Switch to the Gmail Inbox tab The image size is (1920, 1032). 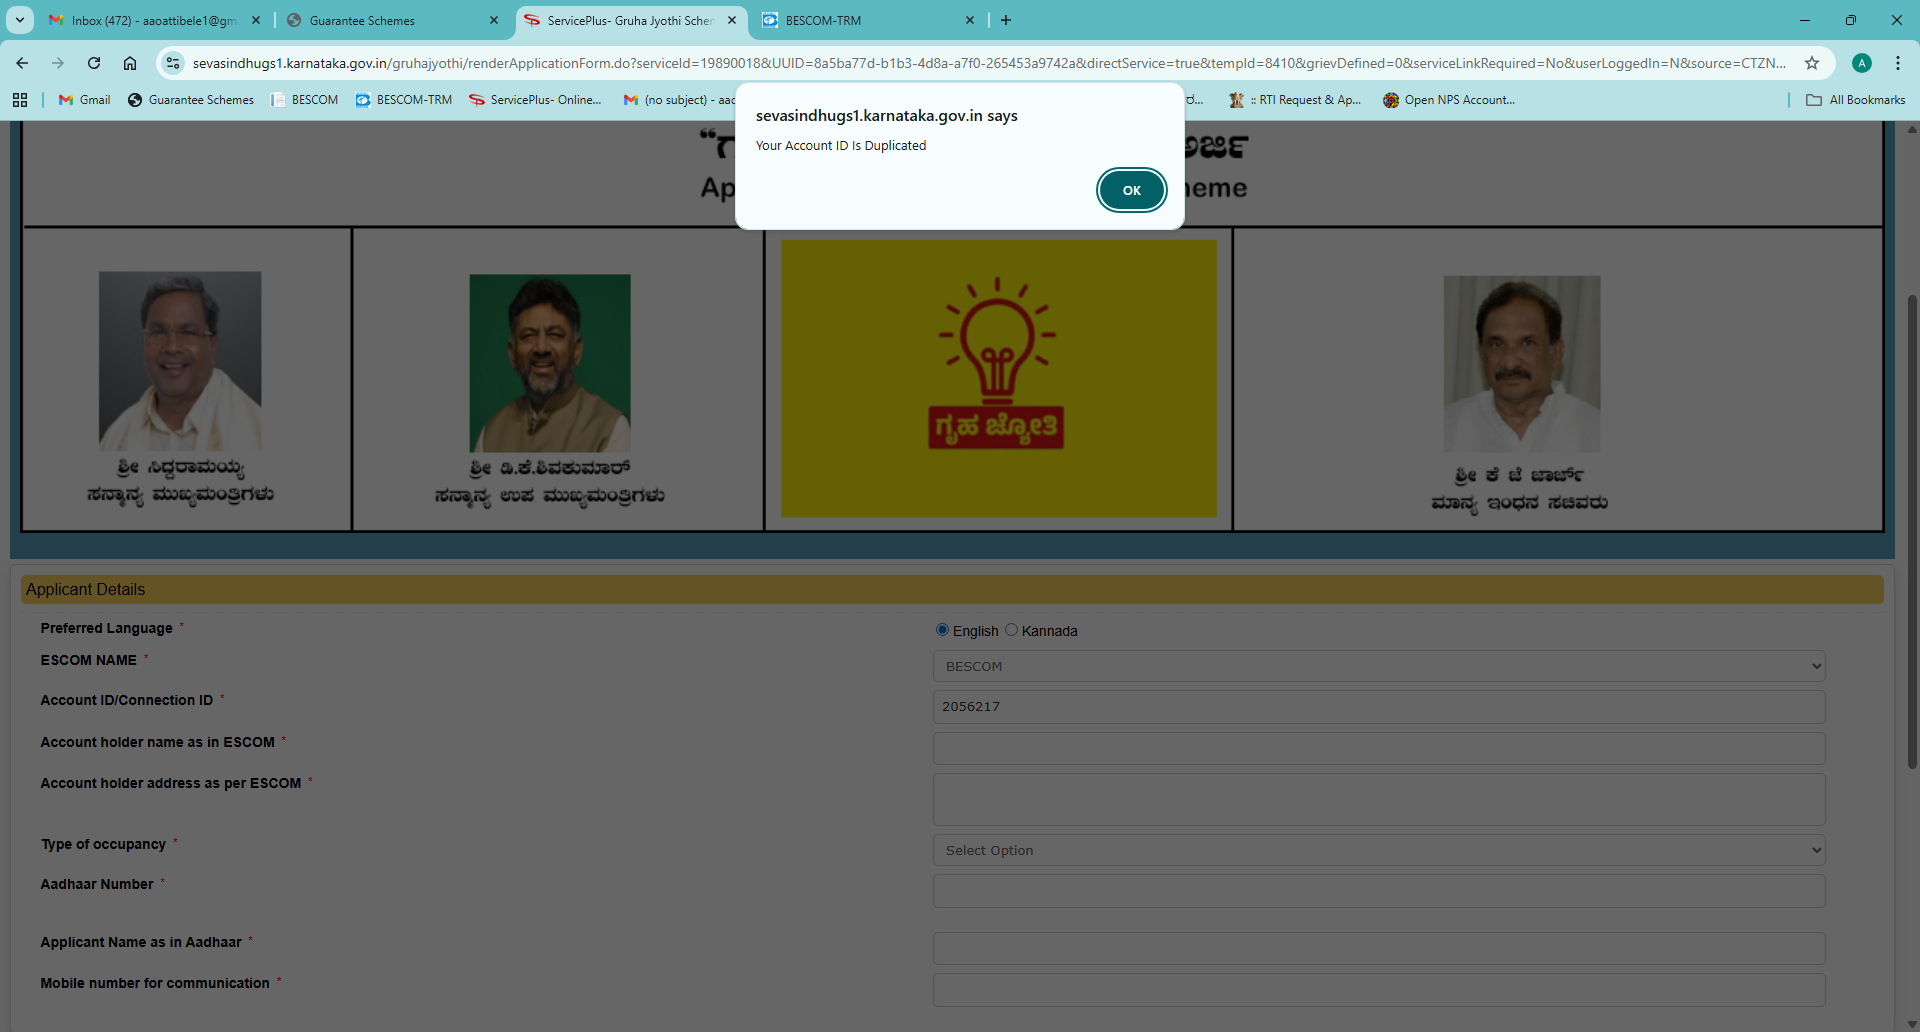[x=154, y=20]
